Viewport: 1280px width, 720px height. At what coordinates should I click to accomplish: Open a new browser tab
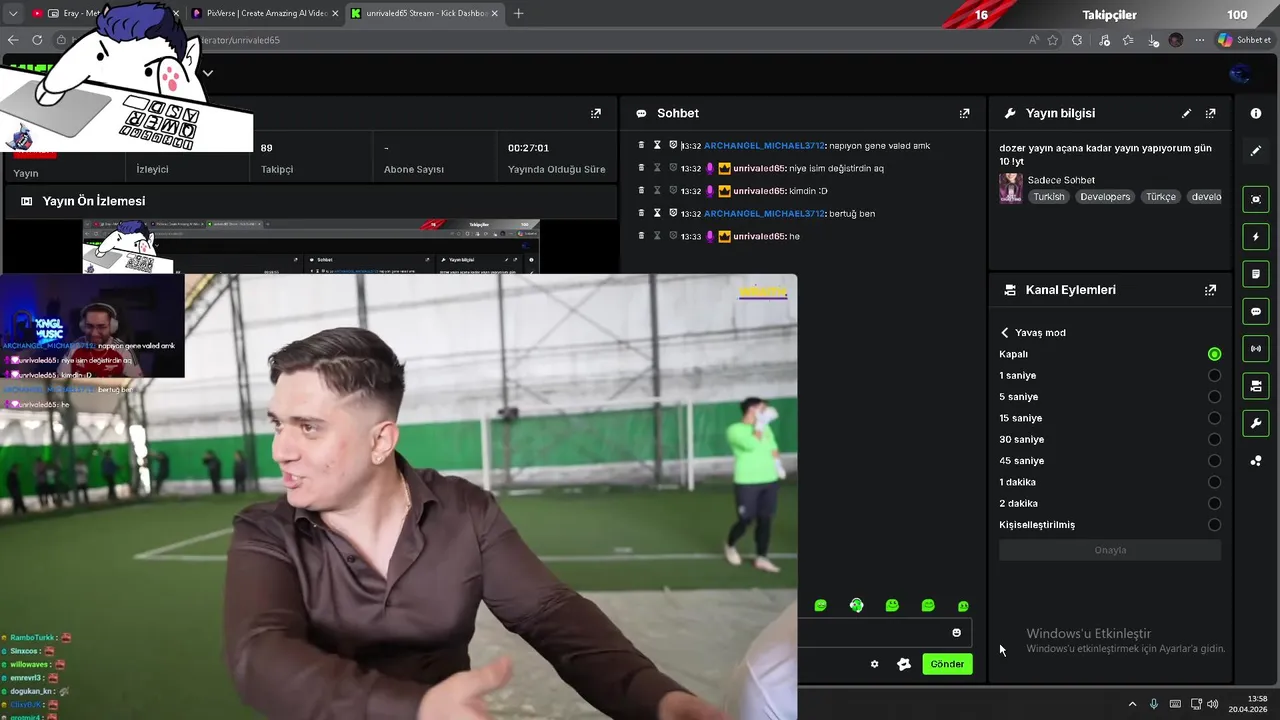click(518, 14)
